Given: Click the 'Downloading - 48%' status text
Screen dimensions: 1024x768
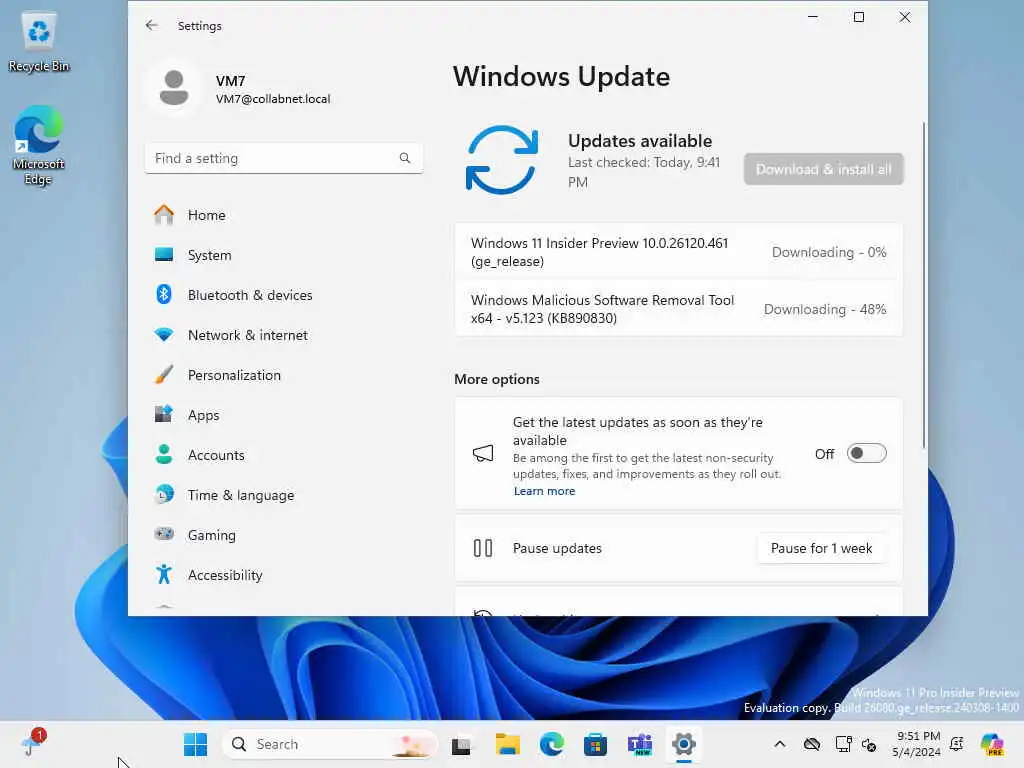Looking at the screenshot, I should (x=825, y=310).
